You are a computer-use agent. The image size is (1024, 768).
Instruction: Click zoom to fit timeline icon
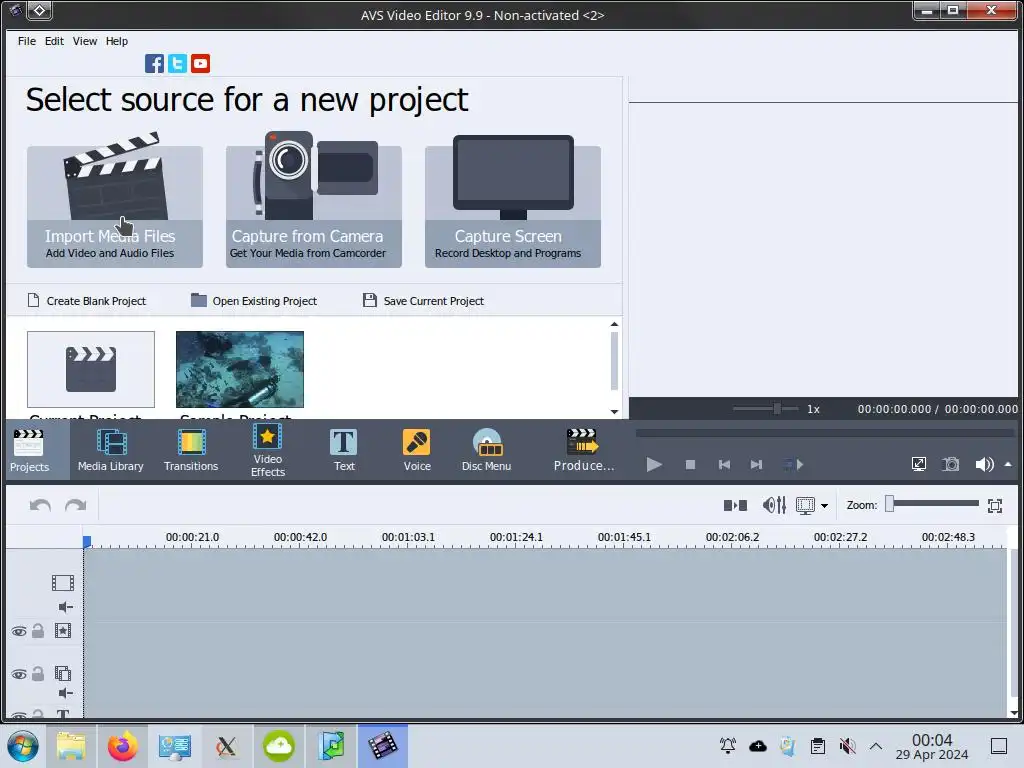[x=995, y=505]
